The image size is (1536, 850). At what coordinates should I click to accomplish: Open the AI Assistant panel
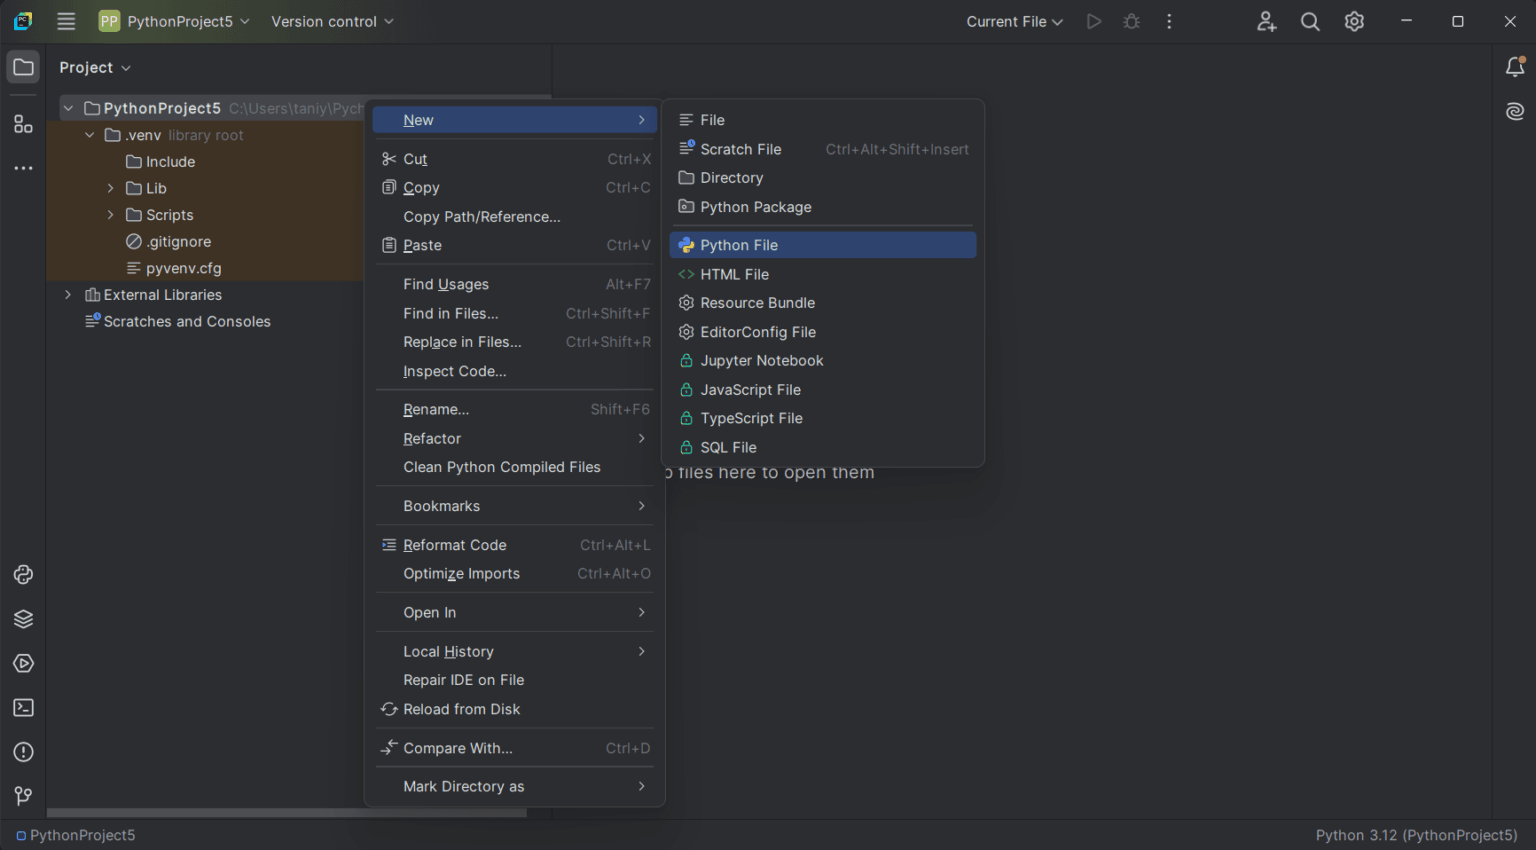[x=1515, y=111]
